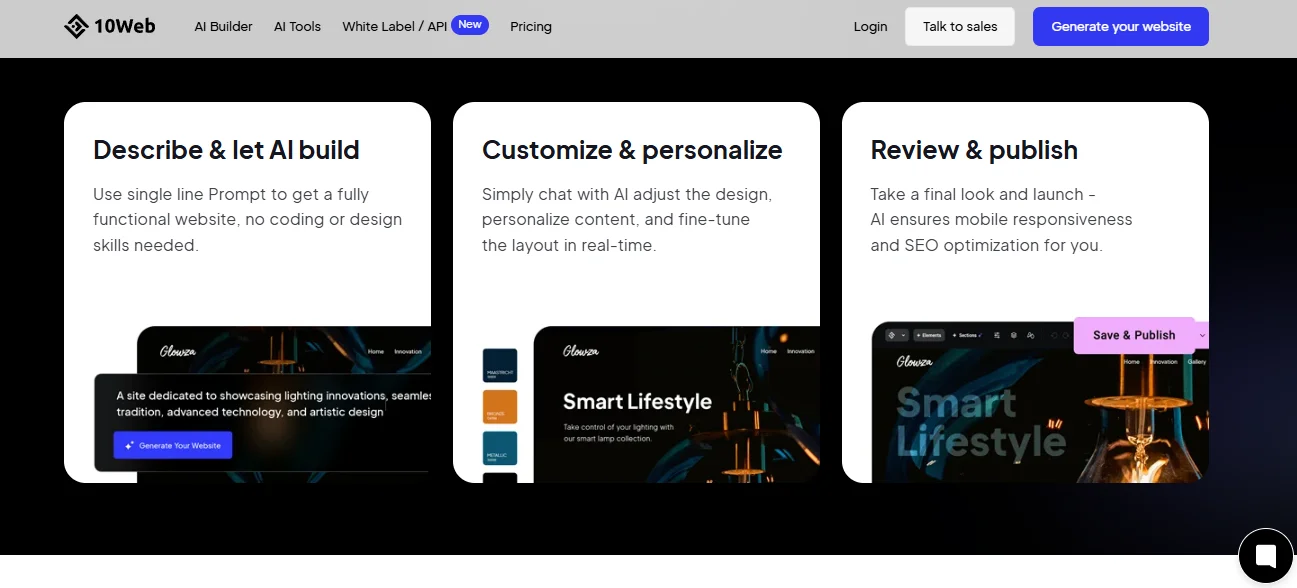Click the New badge
The width and height of the screenshot is (1297, 588).
click(470, 25)
